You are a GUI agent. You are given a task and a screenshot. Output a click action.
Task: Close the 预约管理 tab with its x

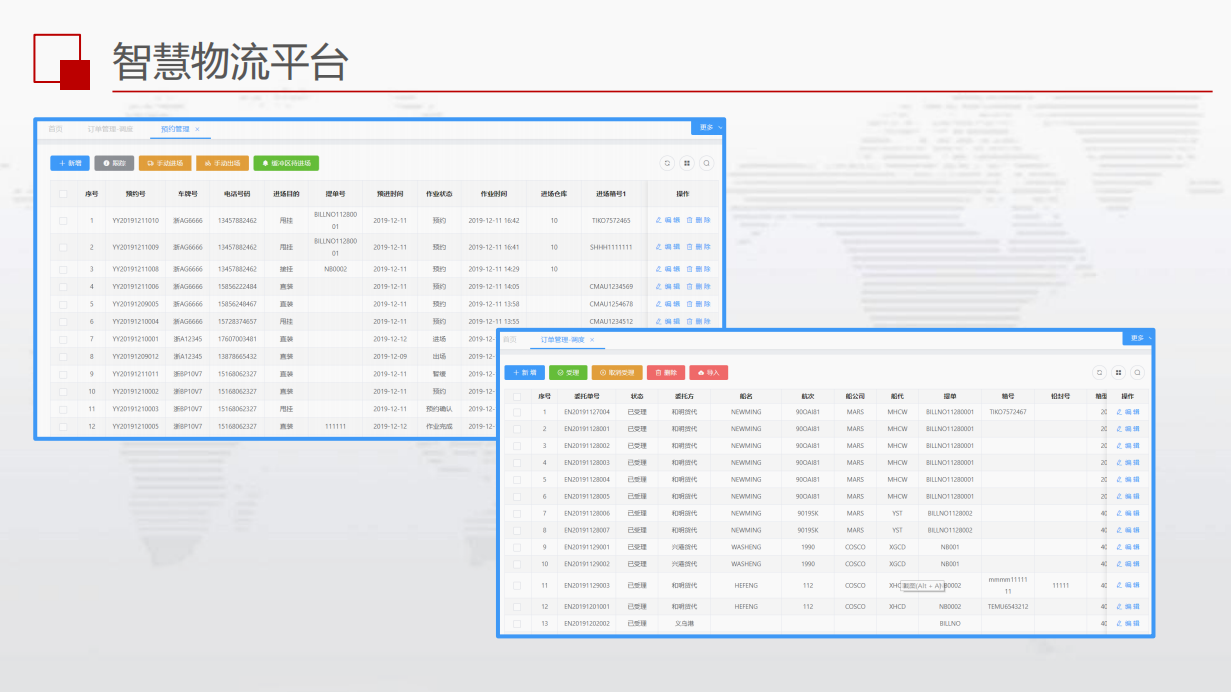pos(197,129)
